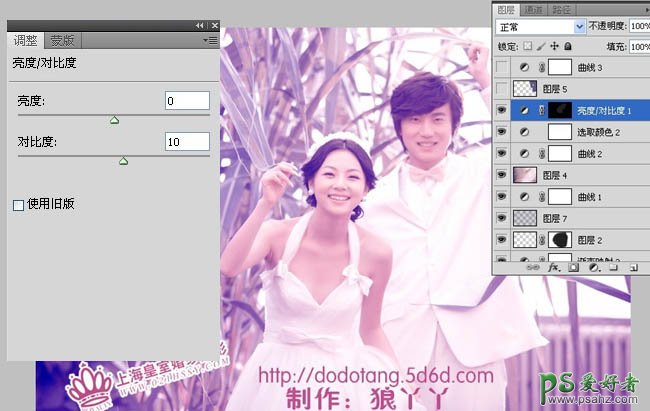Click the lock position move icon
This screenshot has height=411, width=650.
[554, 45]
